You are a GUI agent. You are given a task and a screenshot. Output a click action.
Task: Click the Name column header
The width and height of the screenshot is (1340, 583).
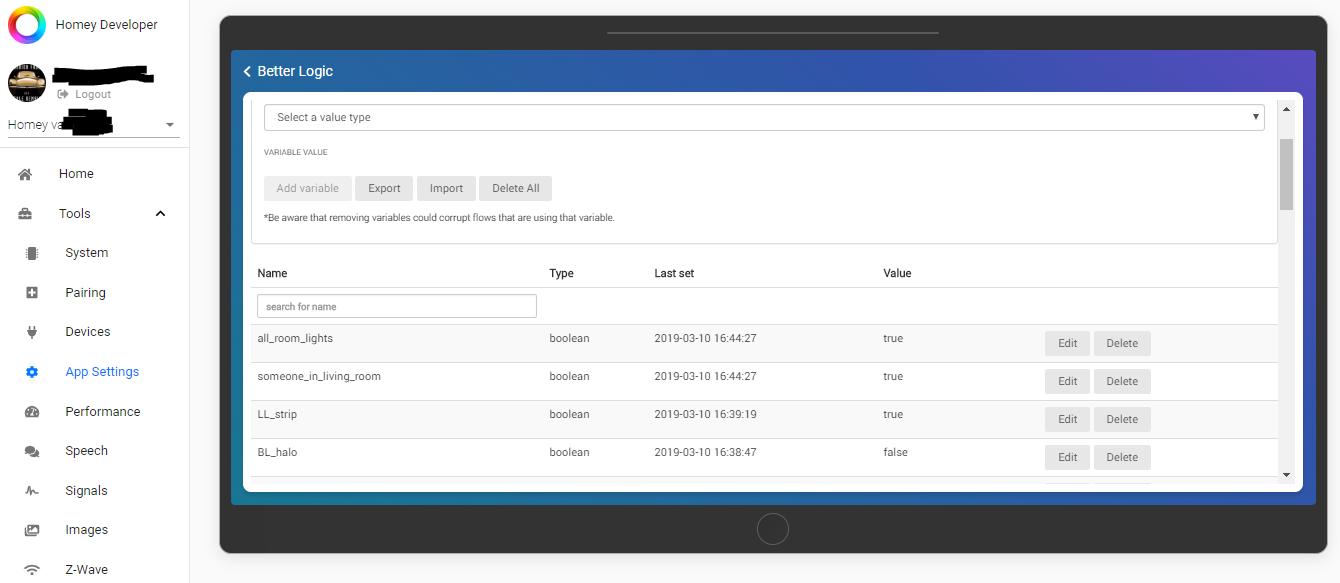[272, 273]
